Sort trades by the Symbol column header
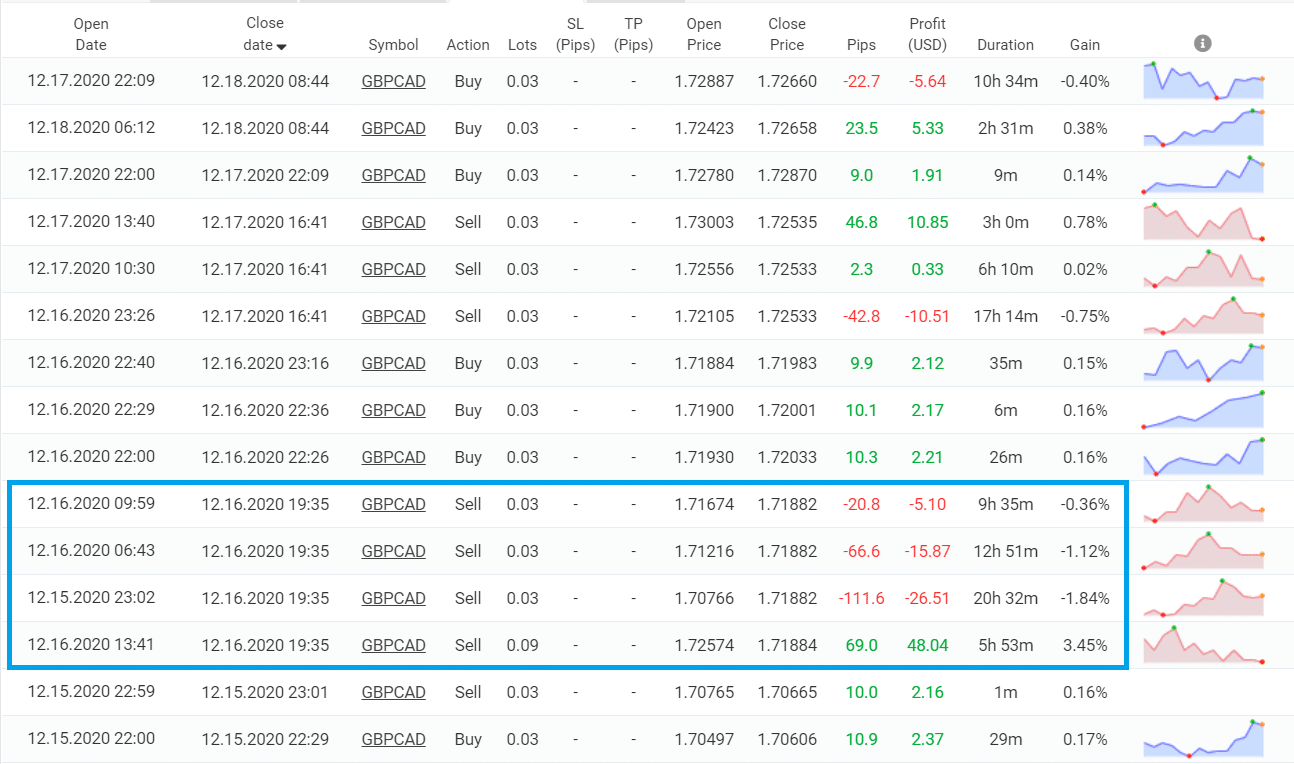Viewport: 1294px width, 764px height. click(x=393, y=45)
